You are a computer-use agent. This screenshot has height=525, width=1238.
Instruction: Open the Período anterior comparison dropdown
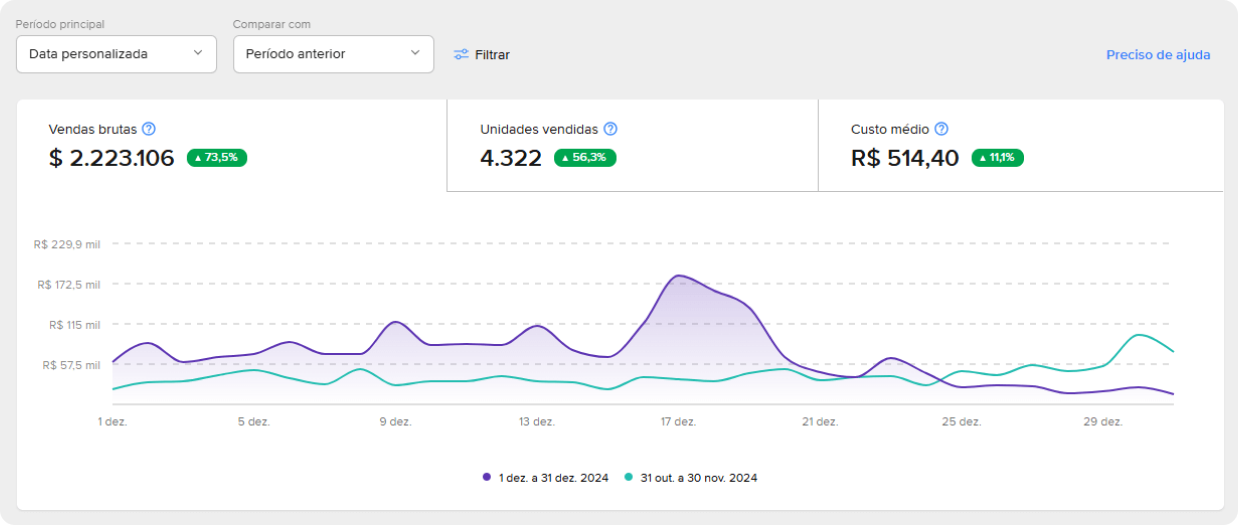tap(333, 54)
